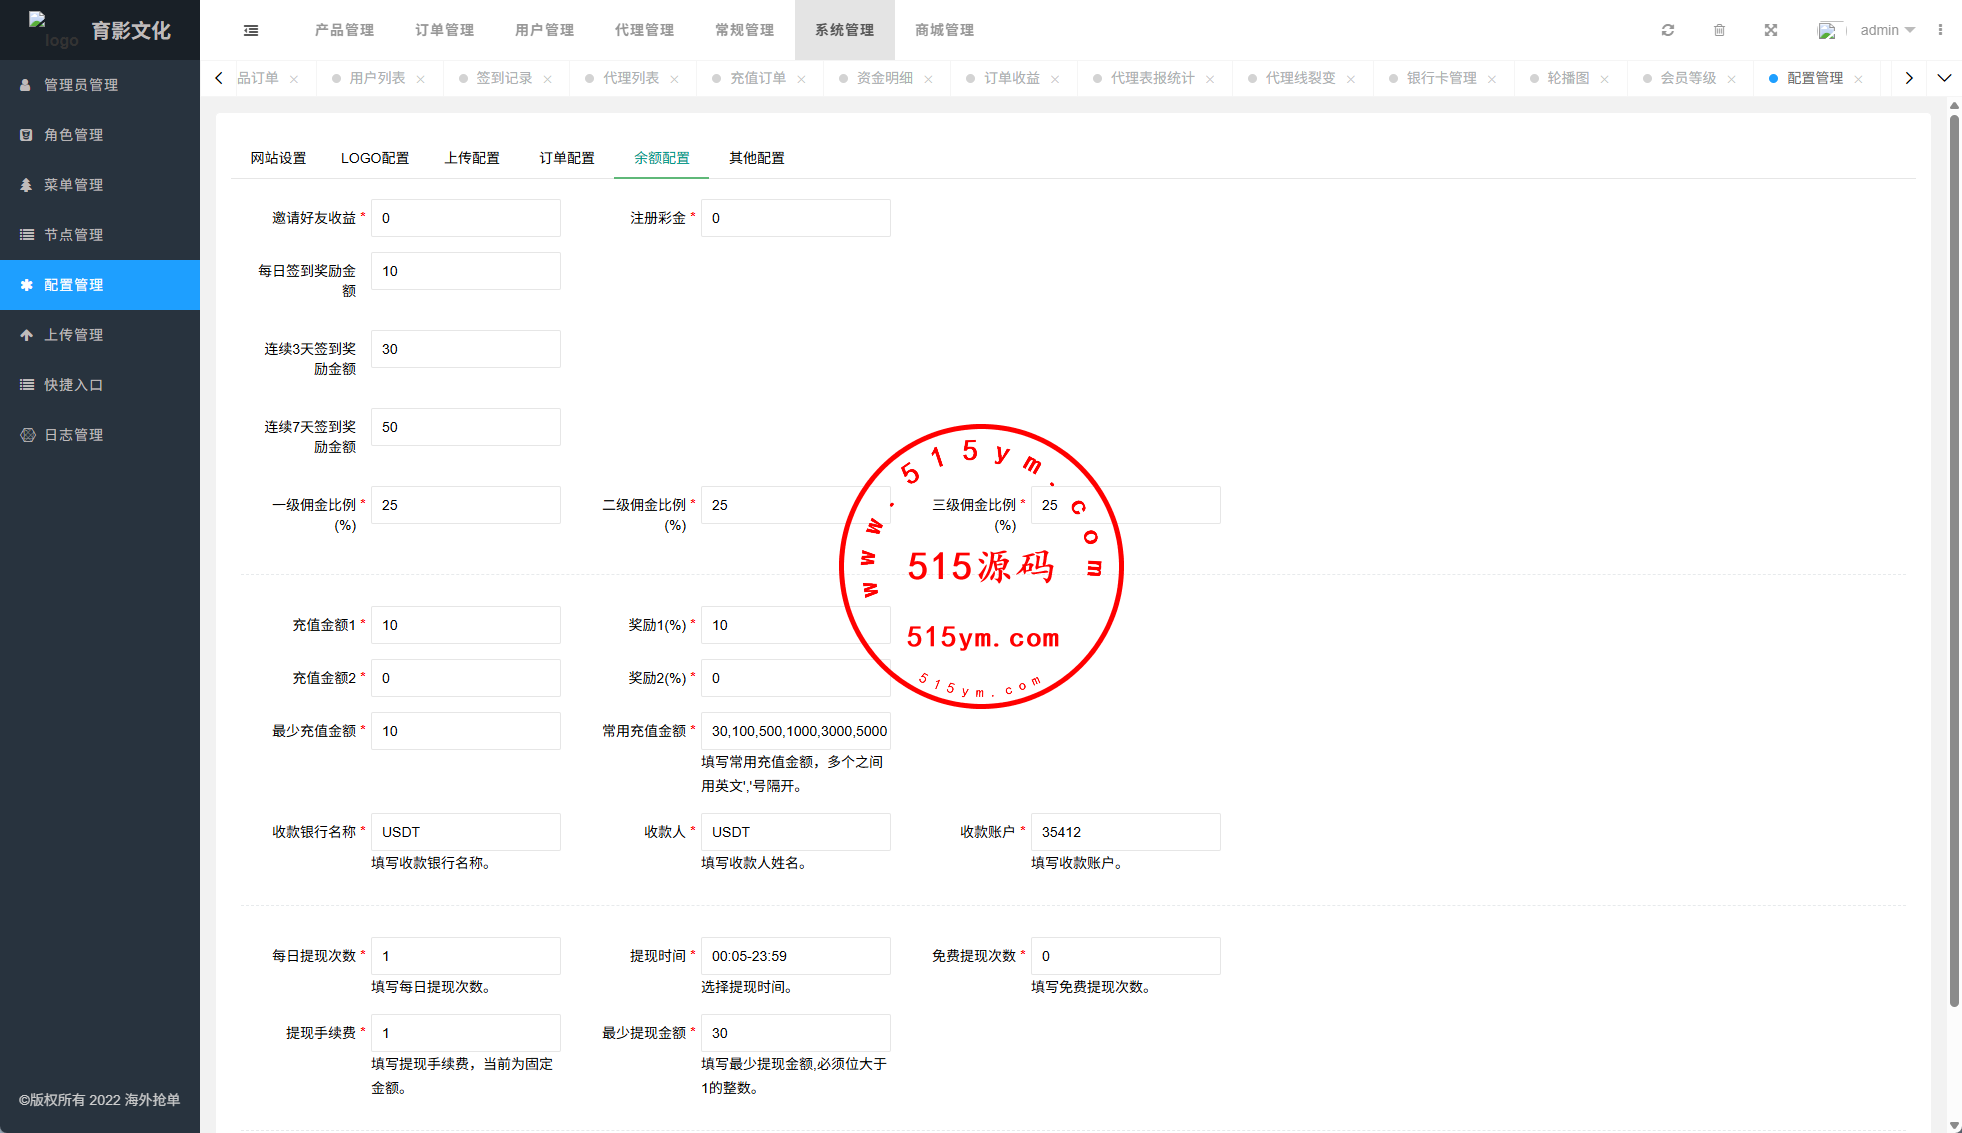
Task: Open the admin user dropdown
Action: pyautogui.click(x=1886, y=30)
